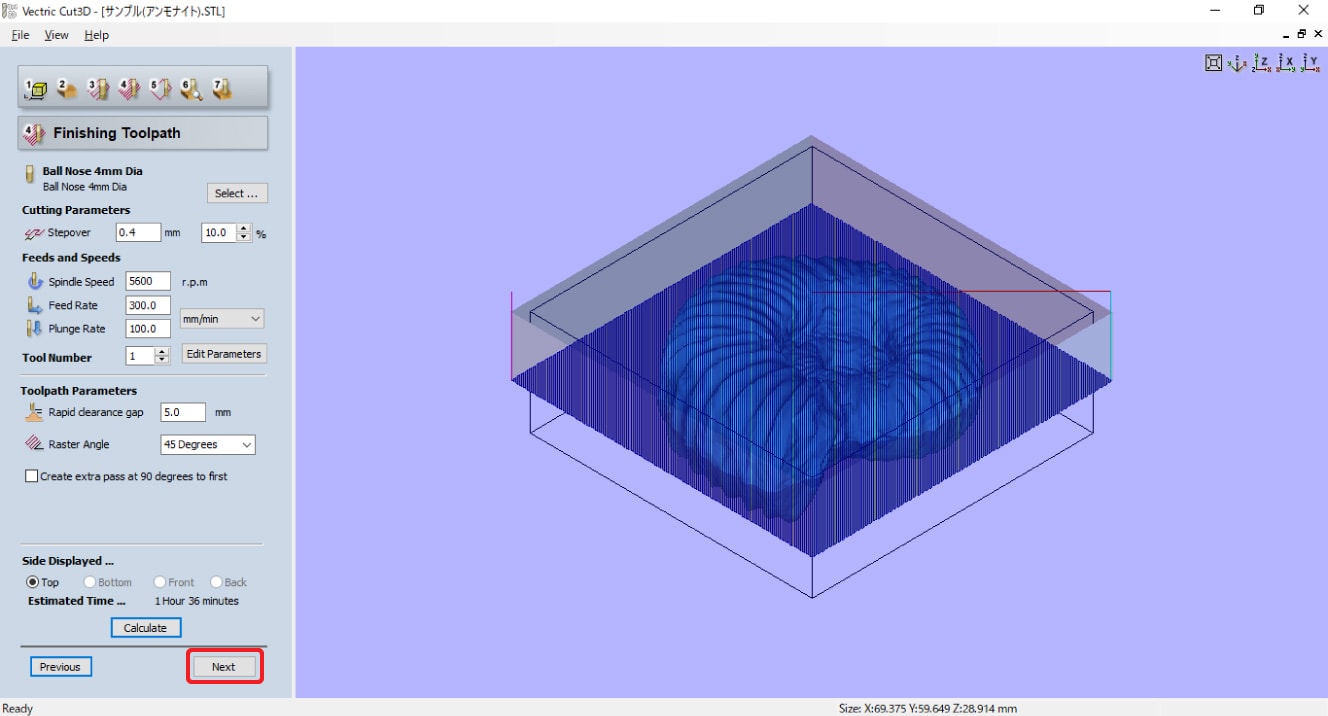Choose the Bottom side radio option
Screen dimensions: 1328x716
[x=90, y=582]
